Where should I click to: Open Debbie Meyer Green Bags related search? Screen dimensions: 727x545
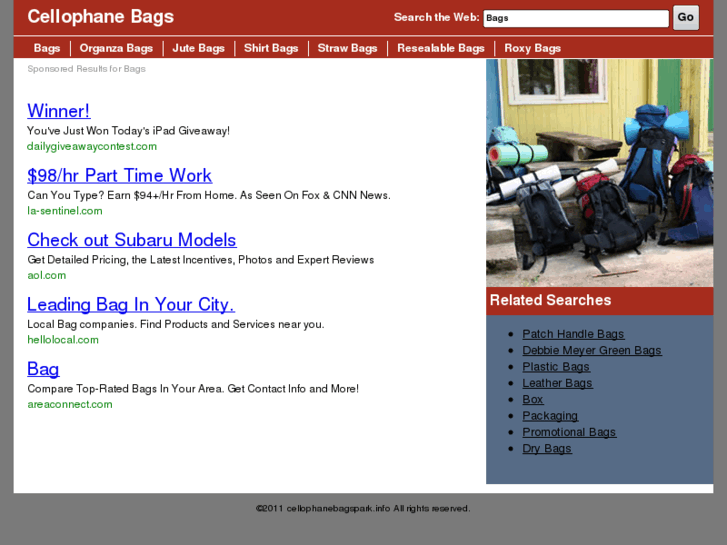pos(592,350)
